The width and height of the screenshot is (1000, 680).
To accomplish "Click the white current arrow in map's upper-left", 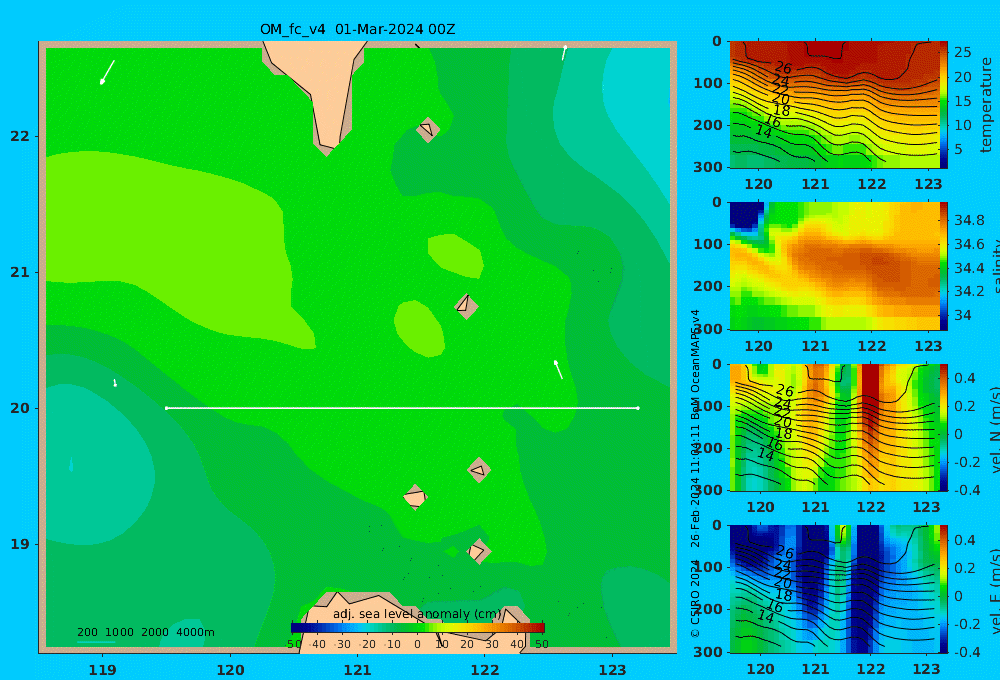I will pos(107,72).
